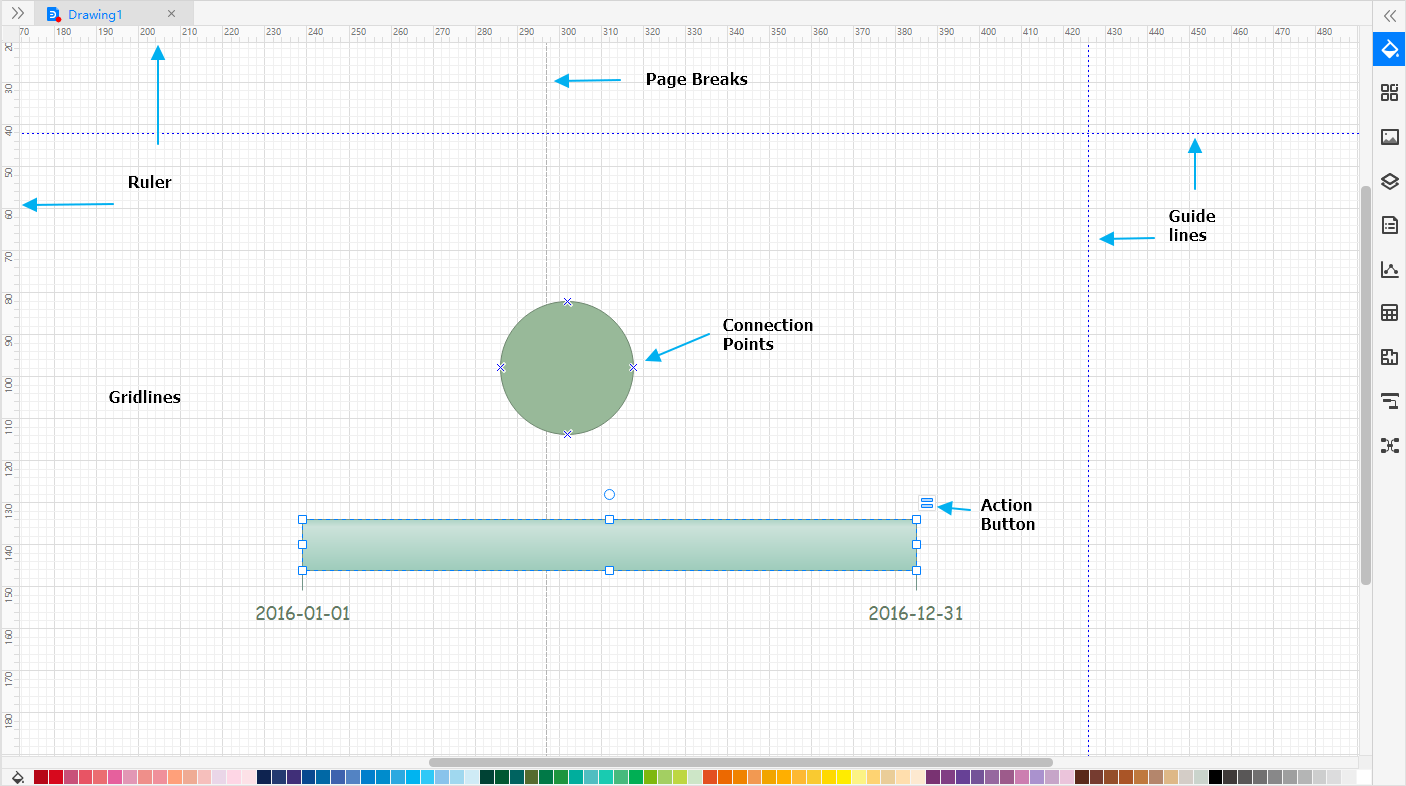Pick the bright yellow palette swatch
Viewport: 1406px width, 786px height.
click(x=843, y=777)
